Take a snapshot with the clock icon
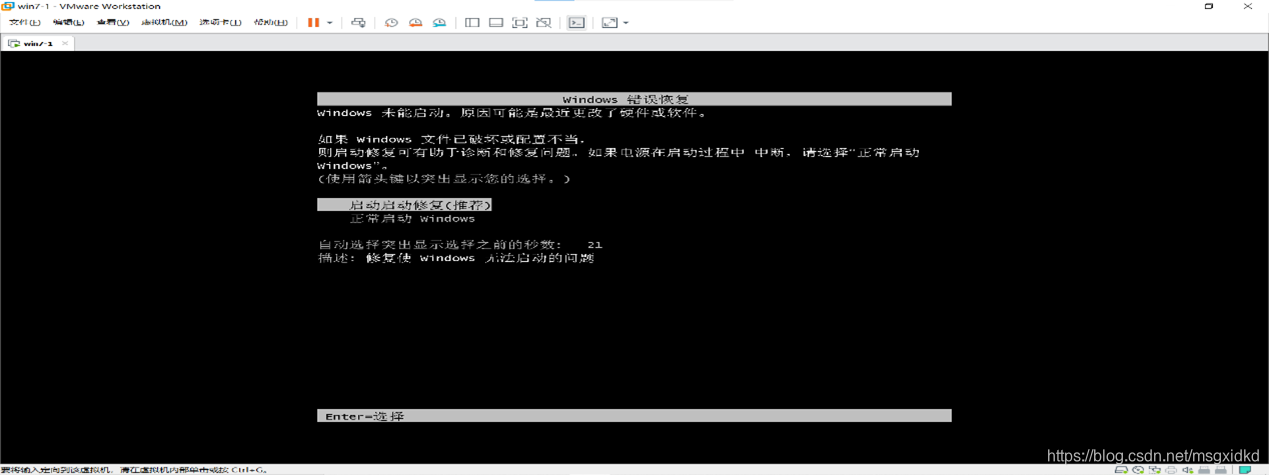The width and height of the screenshot is (1269, 475). click(391, 22)
